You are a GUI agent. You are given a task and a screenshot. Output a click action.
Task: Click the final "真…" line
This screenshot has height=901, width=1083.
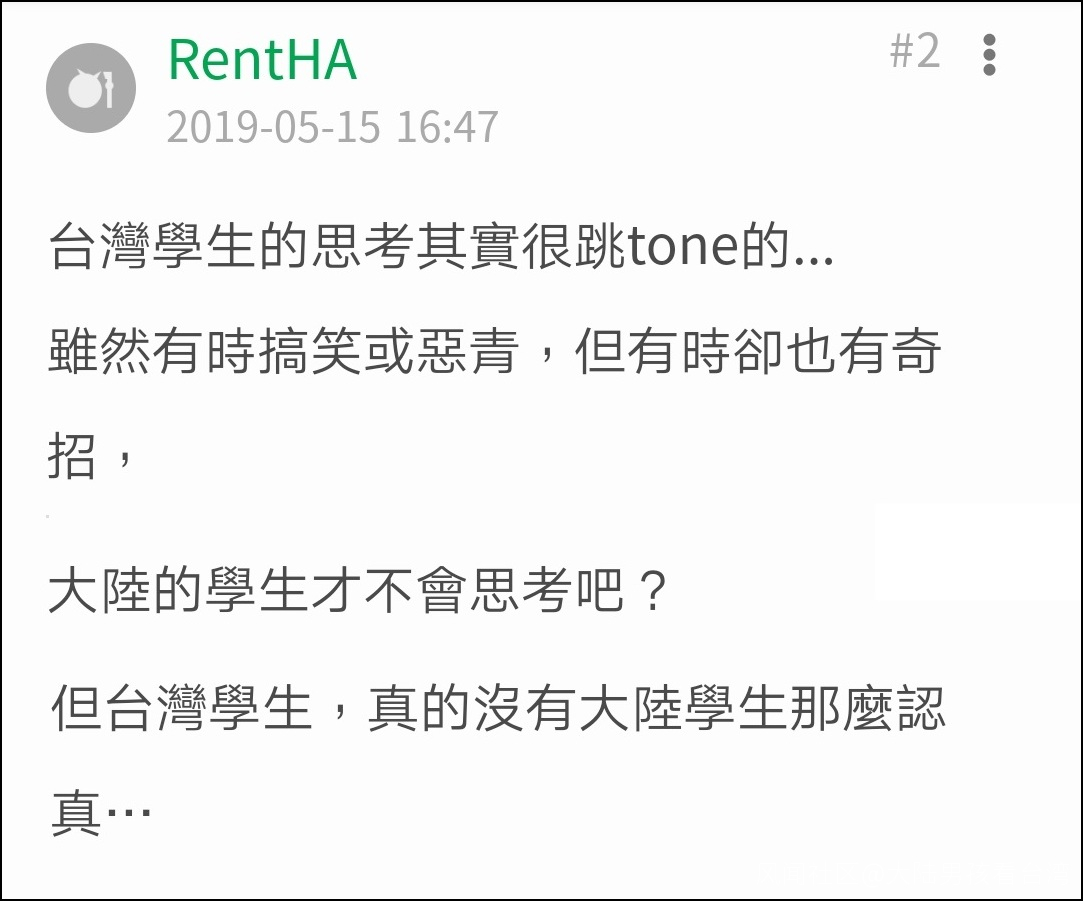(100, 813)
